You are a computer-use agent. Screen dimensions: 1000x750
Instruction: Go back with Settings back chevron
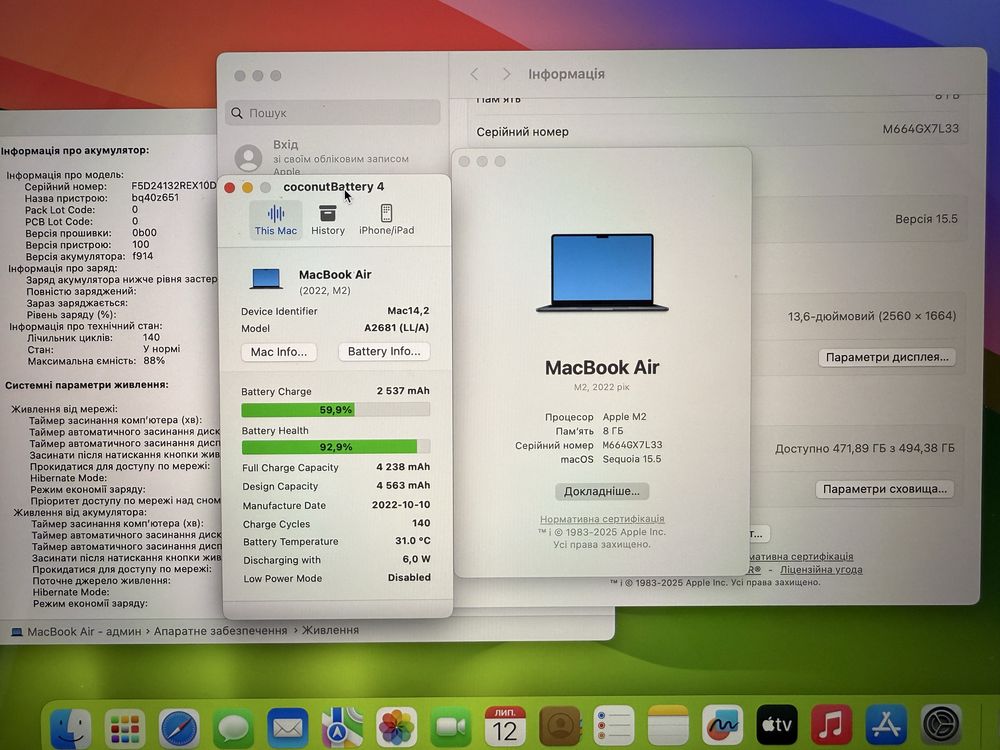coord(474,74)
